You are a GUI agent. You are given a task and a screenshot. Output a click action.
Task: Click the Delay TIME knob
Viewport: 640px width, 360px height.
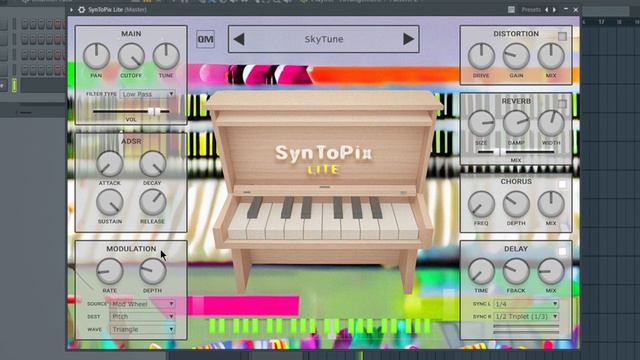coord(481,271)
